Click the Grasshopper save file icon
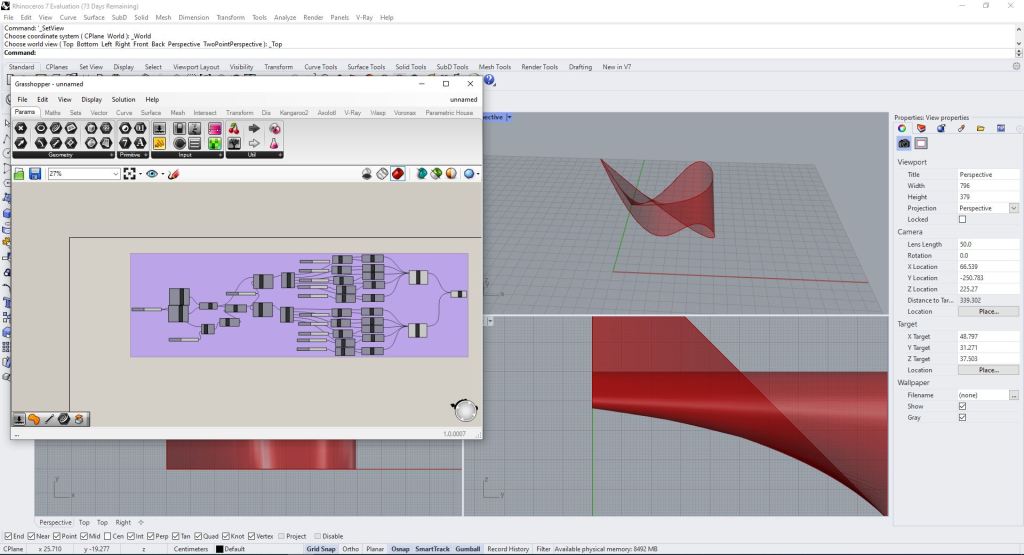This screenshot has width=1024, height=555. (35, 174)
